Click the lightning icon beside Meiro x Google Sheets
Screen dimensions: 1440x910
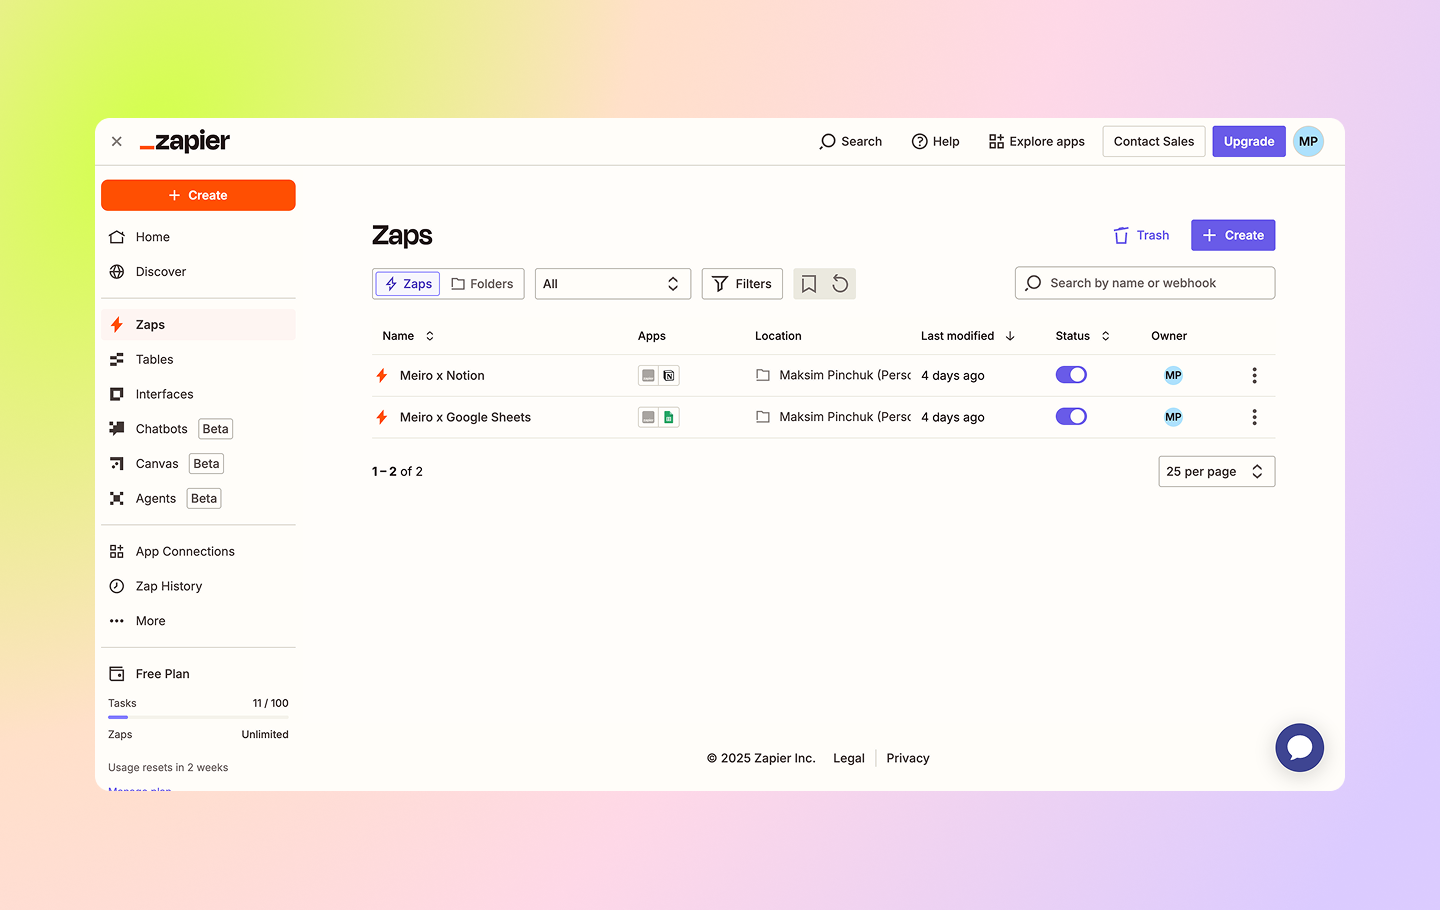382,417
